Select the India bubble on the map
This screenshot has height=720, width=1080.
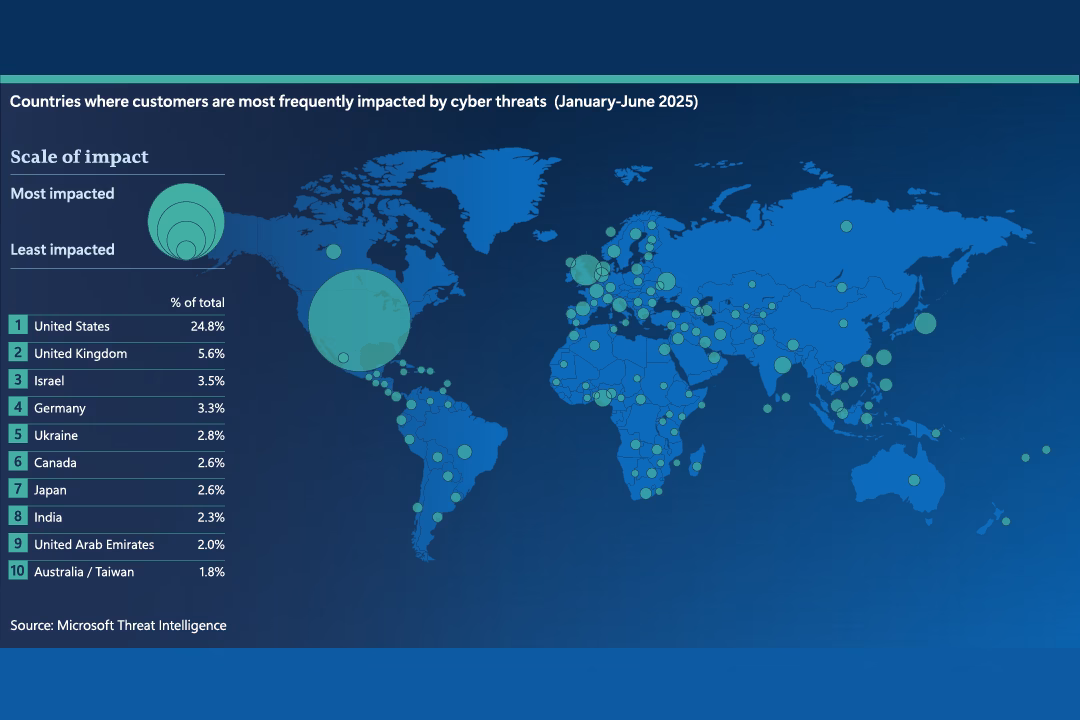[782, 365]
